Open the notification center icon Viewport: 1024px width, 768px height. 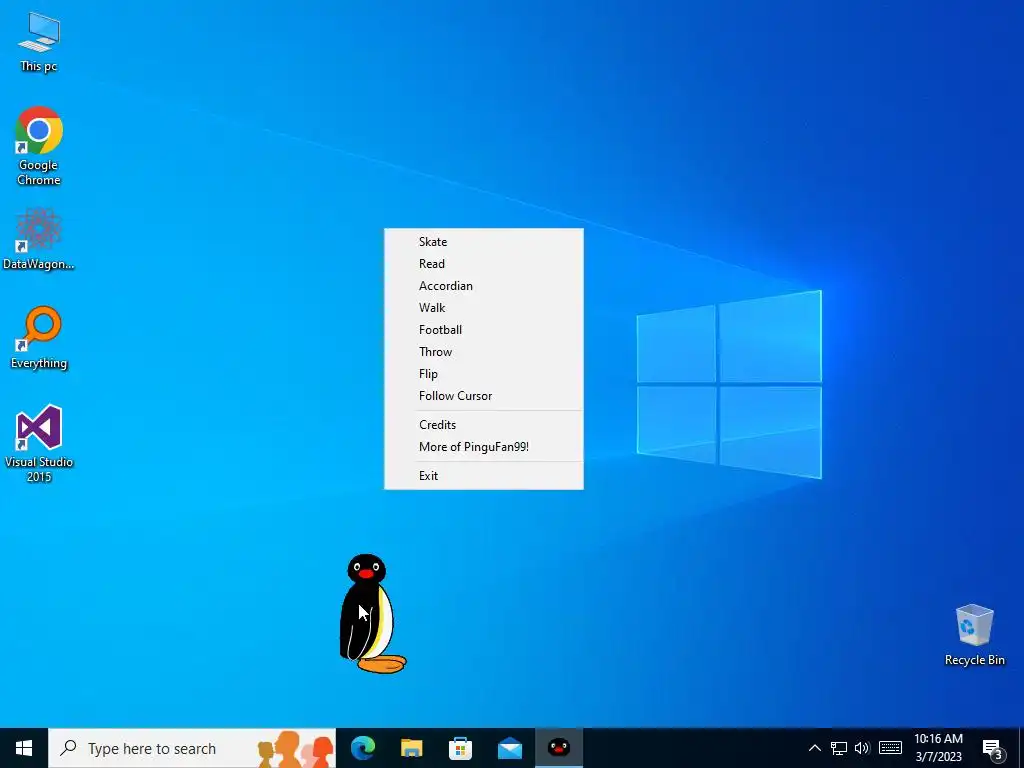pyautogui.click(x=993, y=749)
